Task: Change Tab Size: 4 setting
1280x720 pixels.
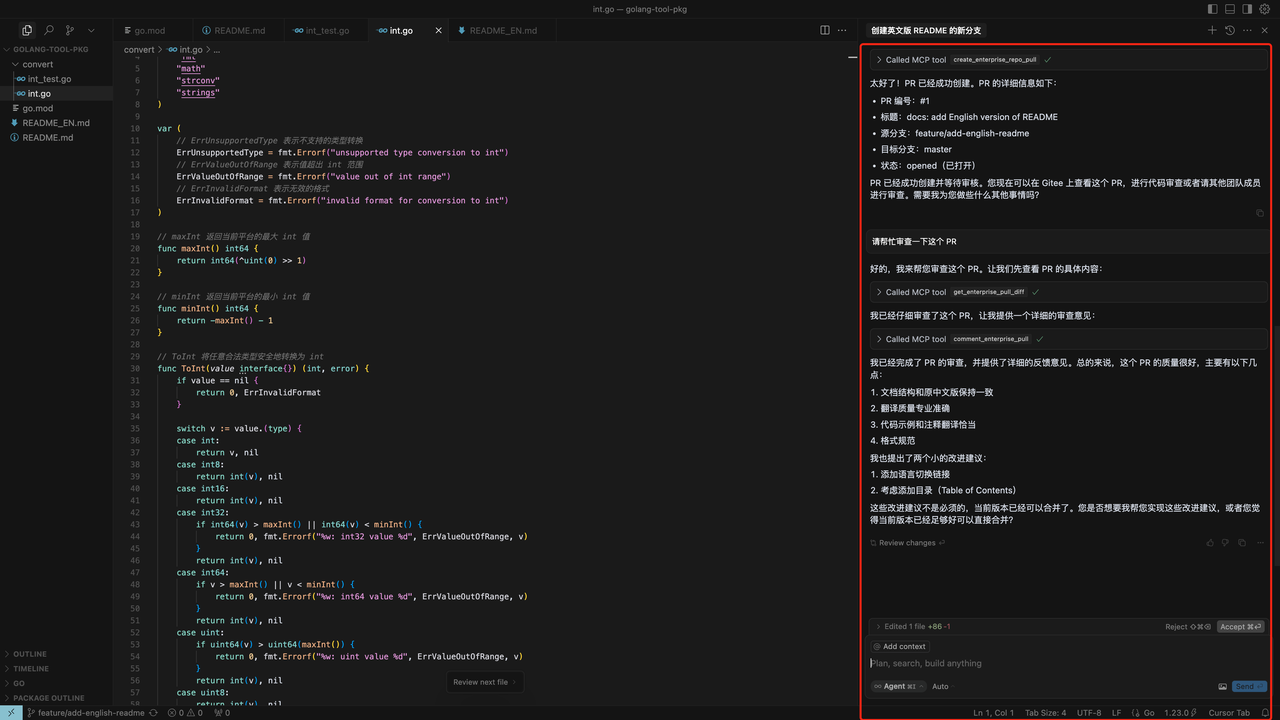Action: 1045,713
